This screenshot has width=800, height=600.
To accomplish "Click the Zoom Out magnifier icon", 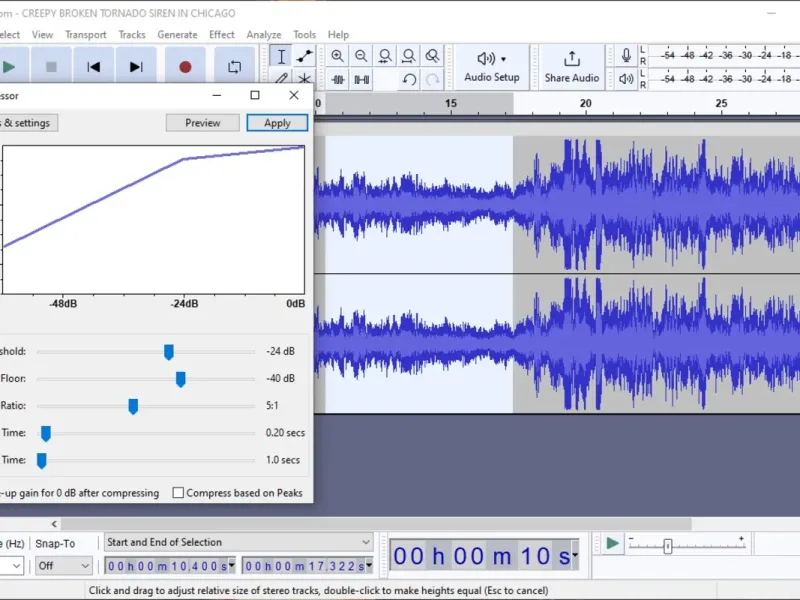I will click(x=361, y=56).
